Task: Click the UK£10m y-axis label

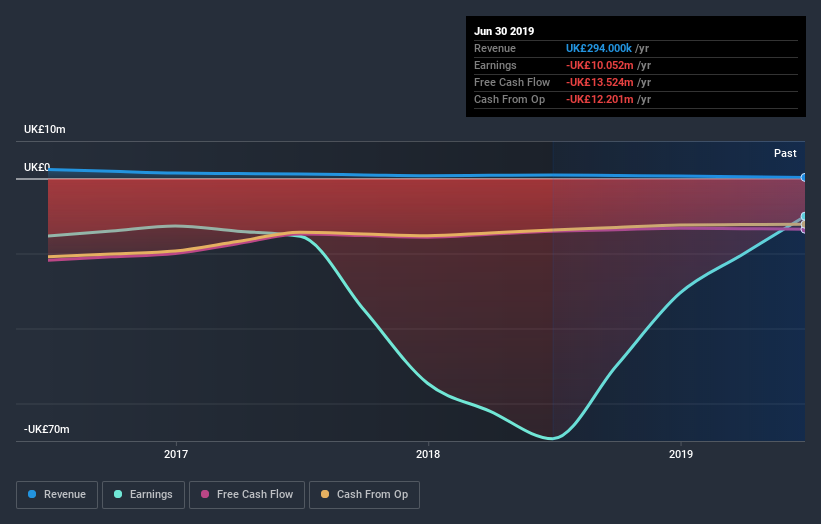Action: tap(45, 129)
